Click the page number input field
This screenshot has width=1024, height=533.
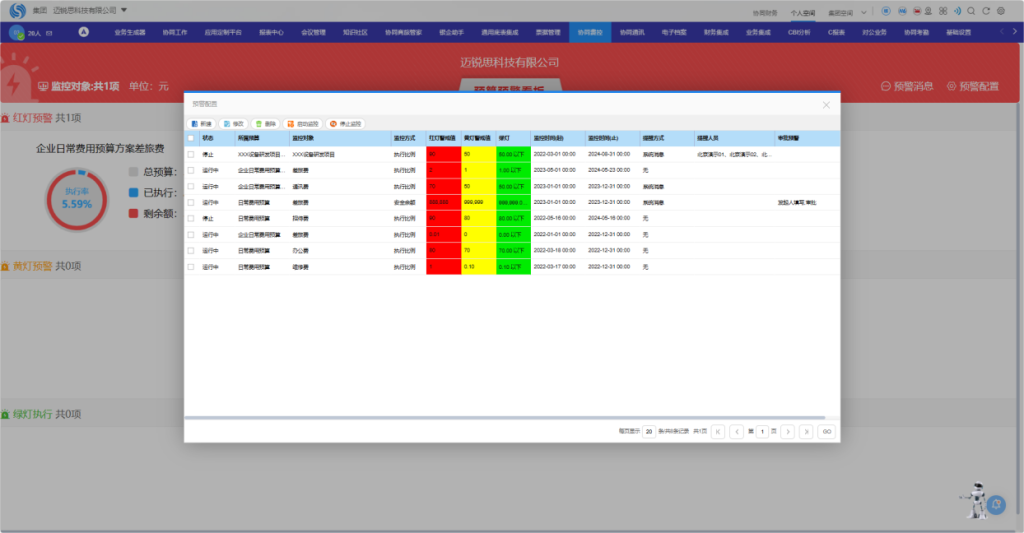click(x=762, y=431)
